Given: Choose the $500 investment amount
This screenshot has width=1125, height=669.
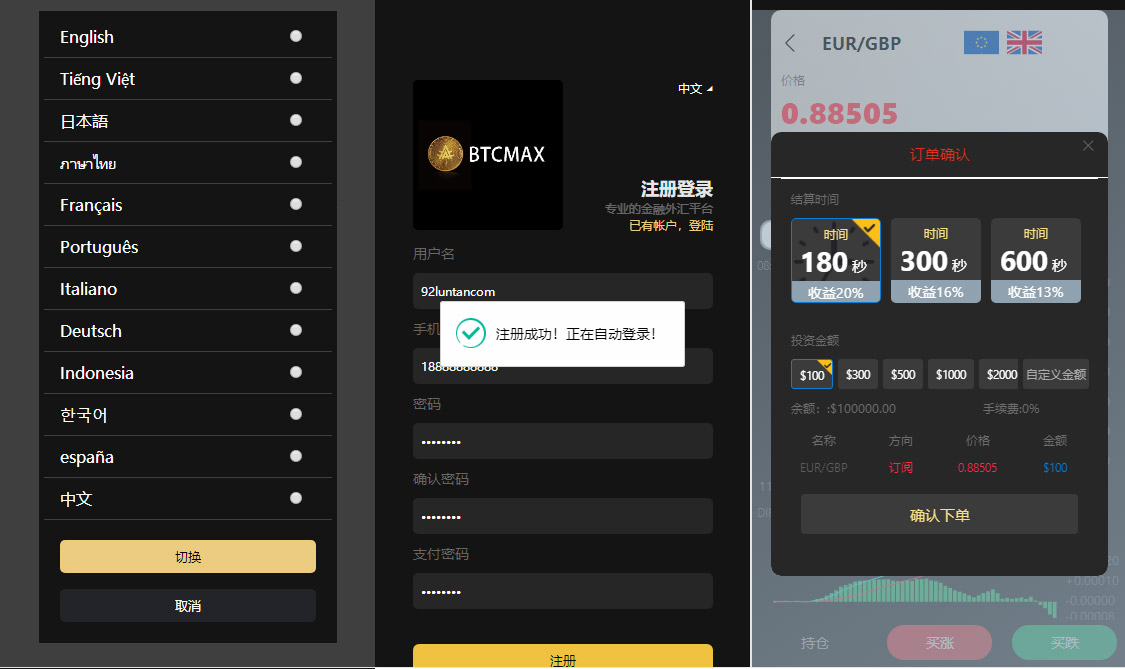Looking at the screenshot, I should coord(903,375).
